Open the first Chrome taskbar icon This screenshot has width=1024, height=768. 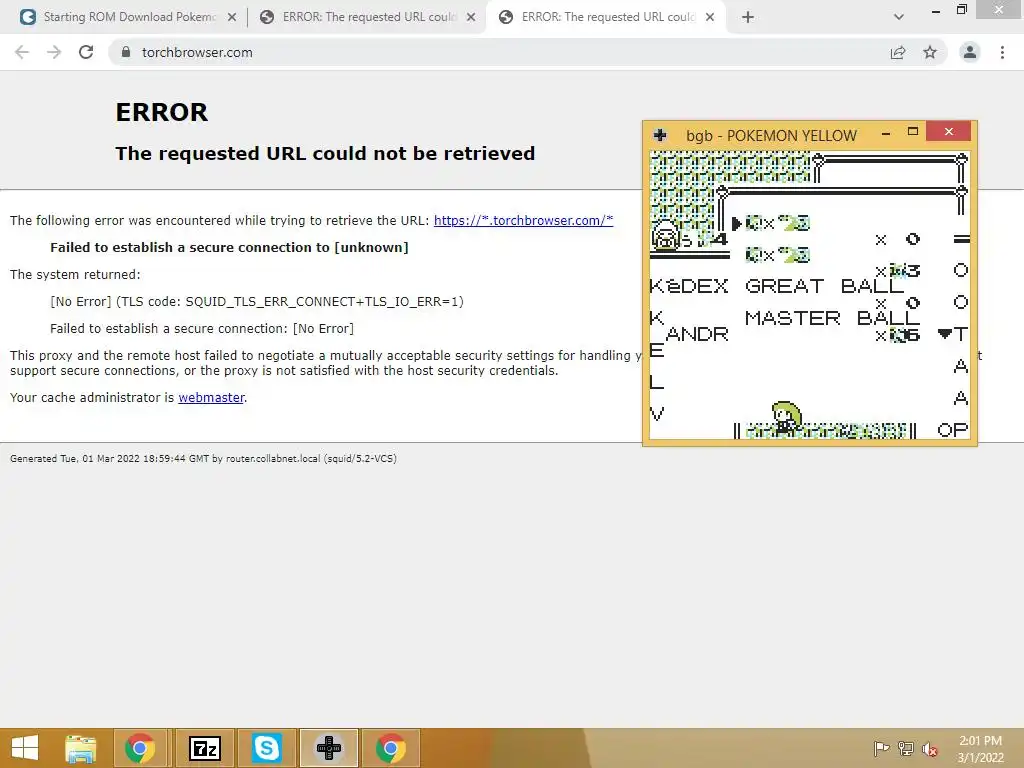(140, 748)
